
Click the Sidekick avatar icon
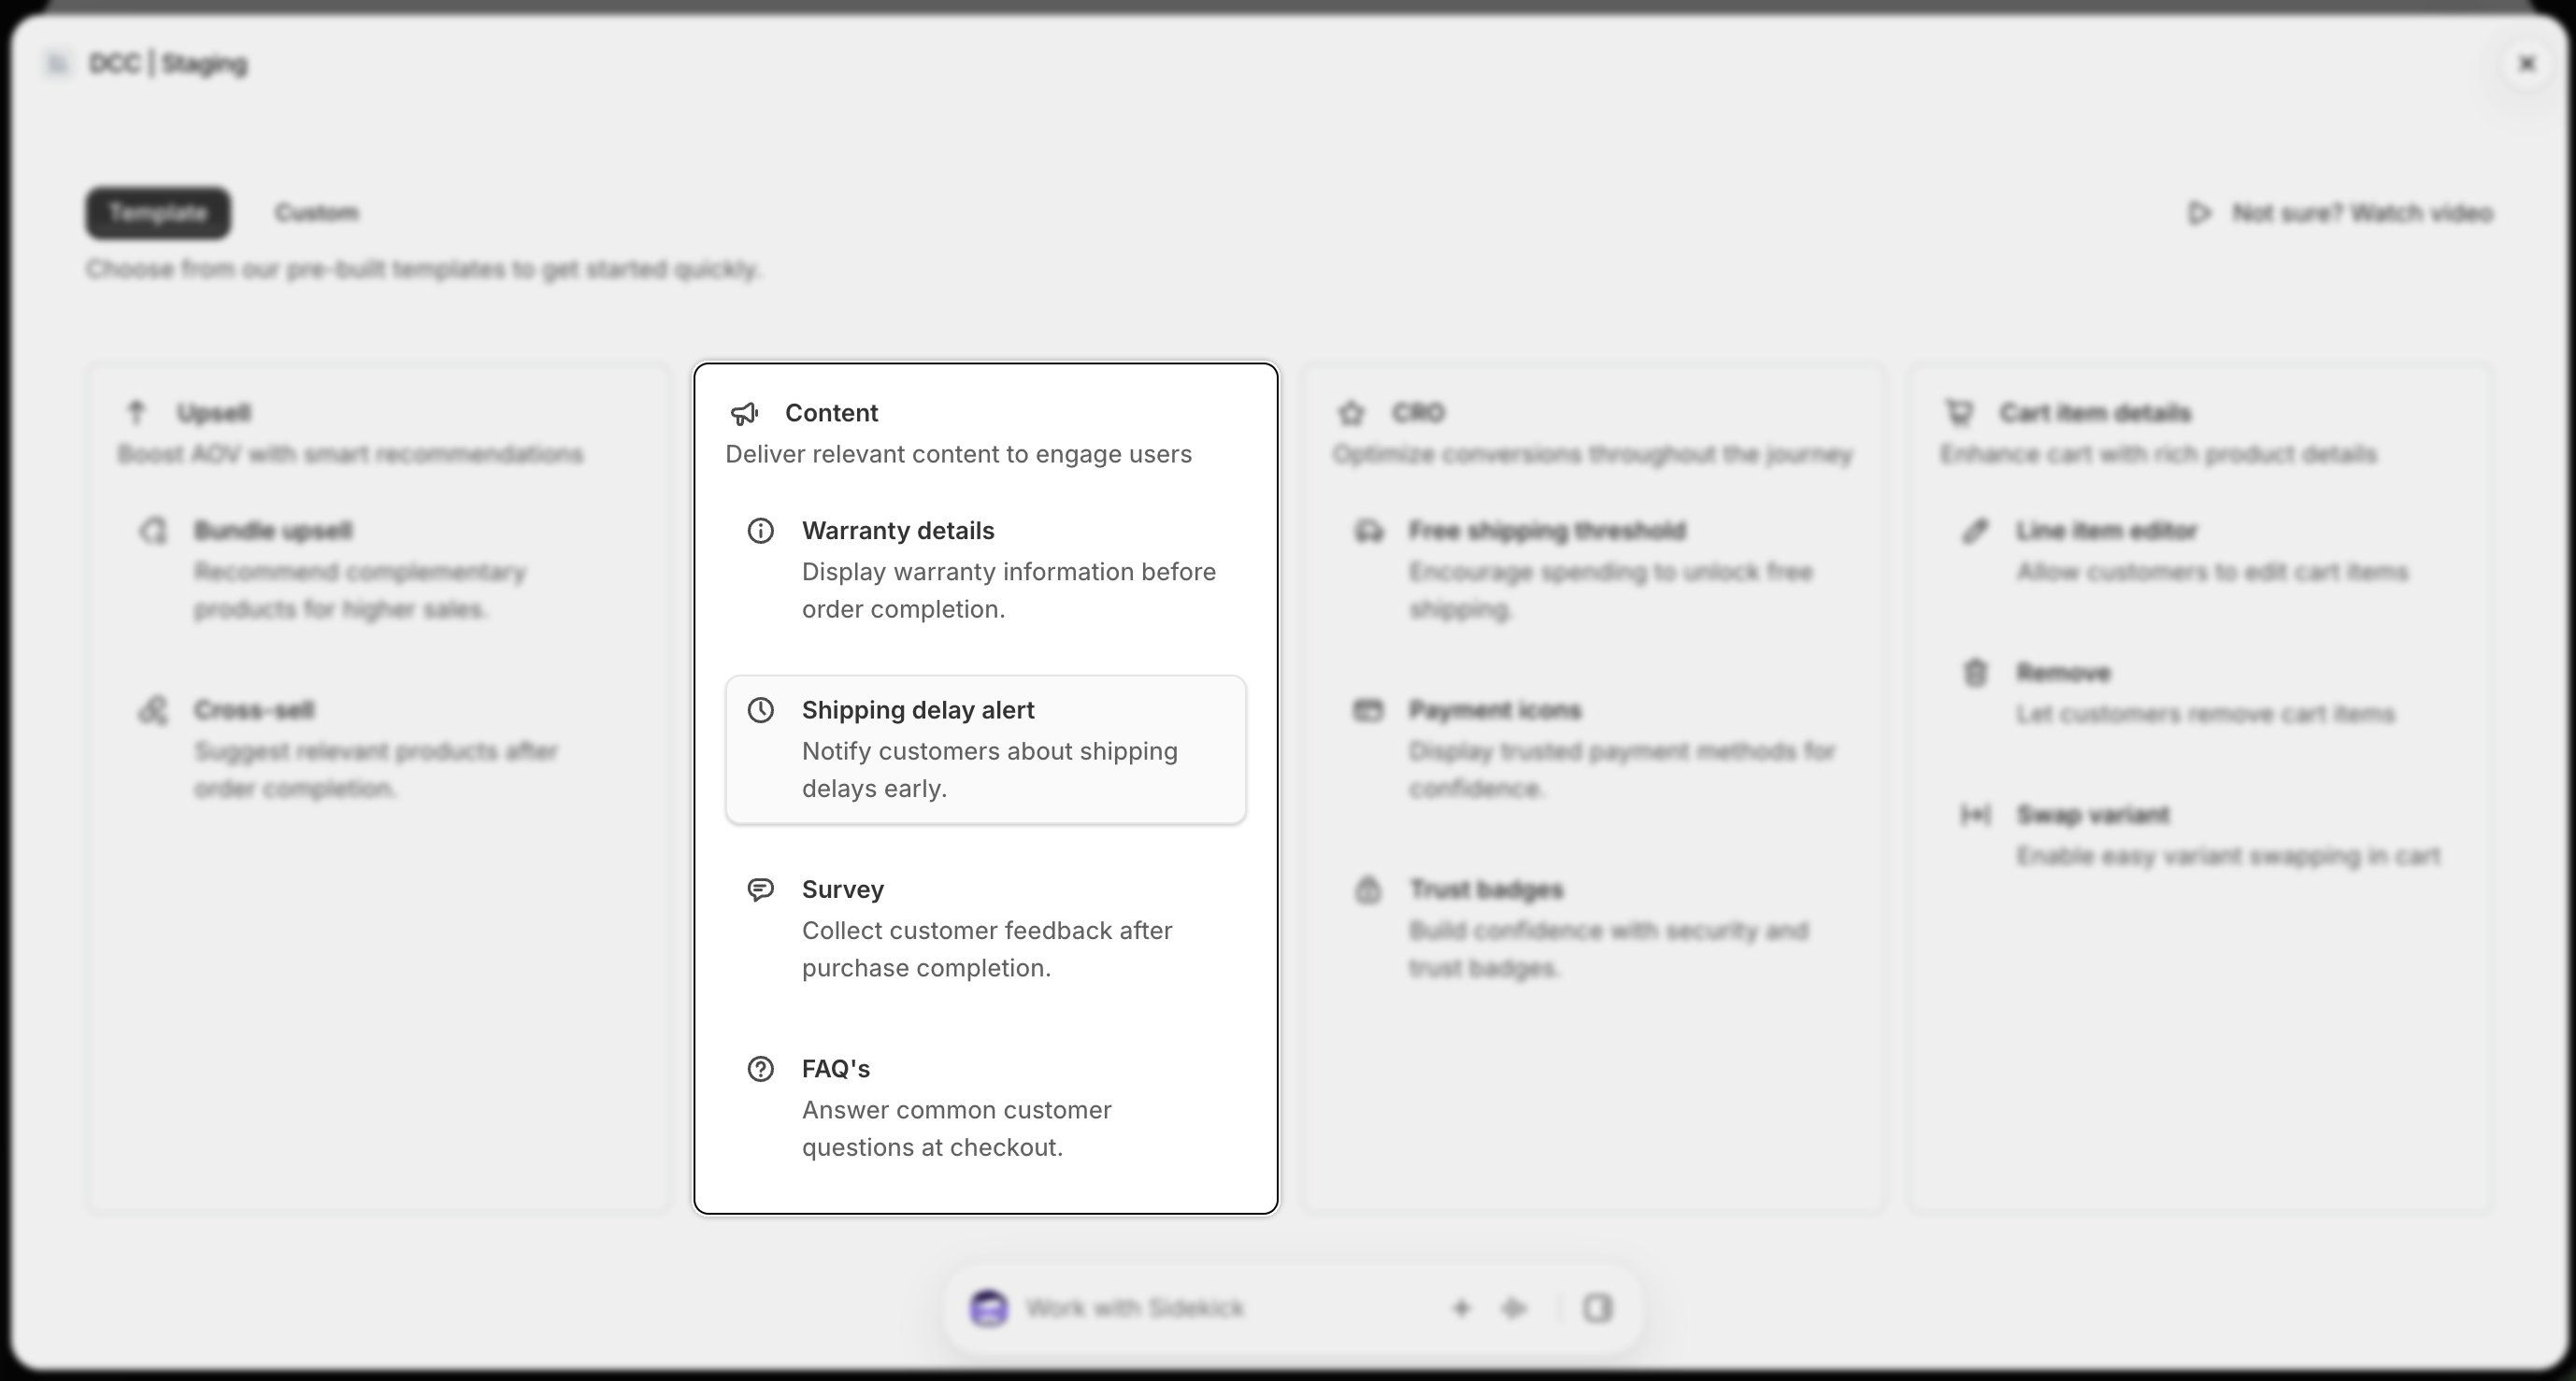(989, 1308)
